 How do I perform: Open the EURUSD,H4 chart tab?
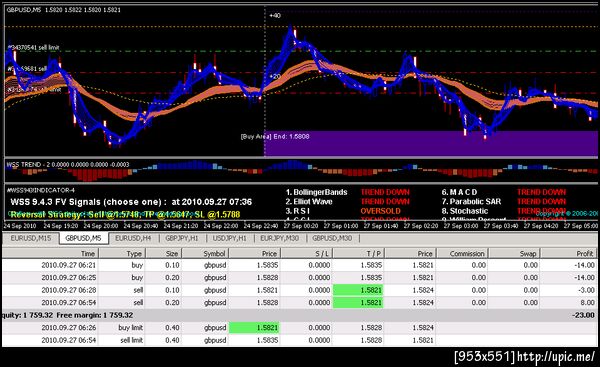coord(133,238)
